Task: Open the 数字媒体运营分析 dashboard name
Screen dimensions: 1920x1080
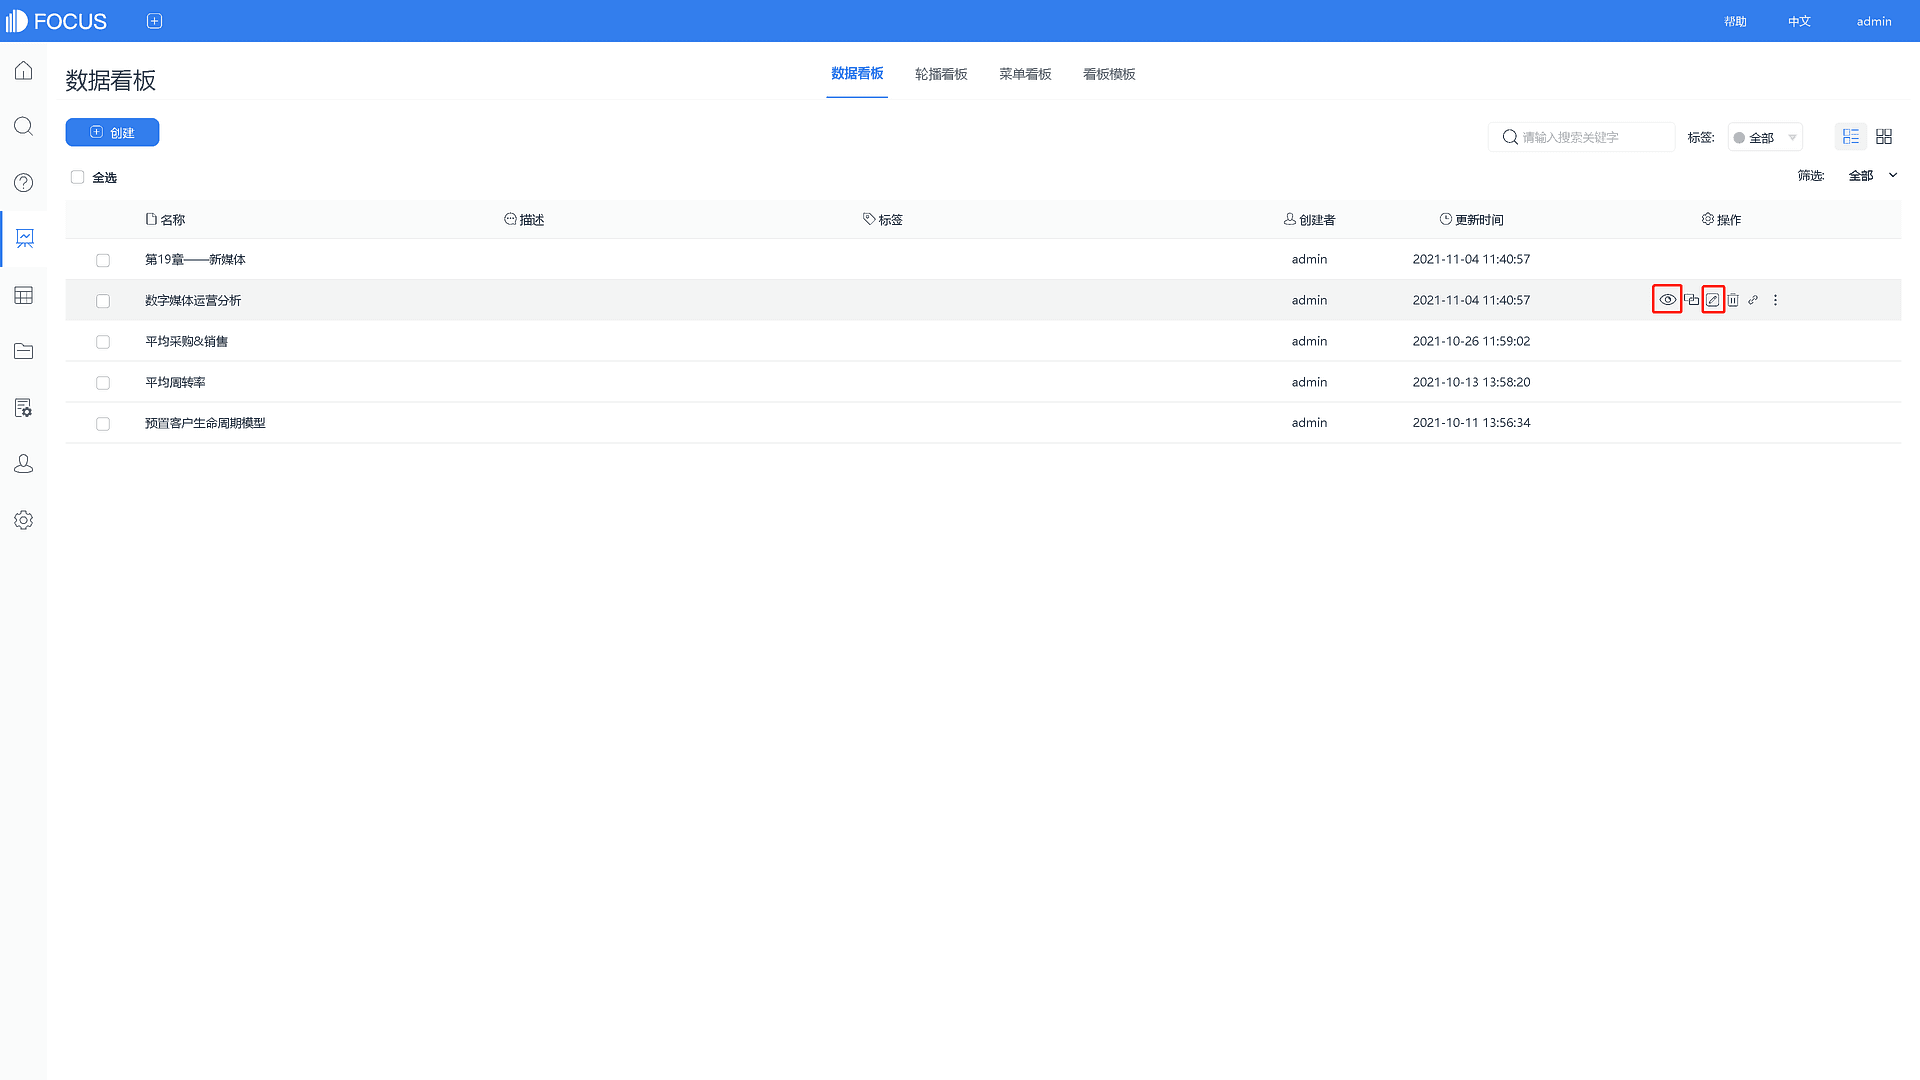Action: [193, 300]
